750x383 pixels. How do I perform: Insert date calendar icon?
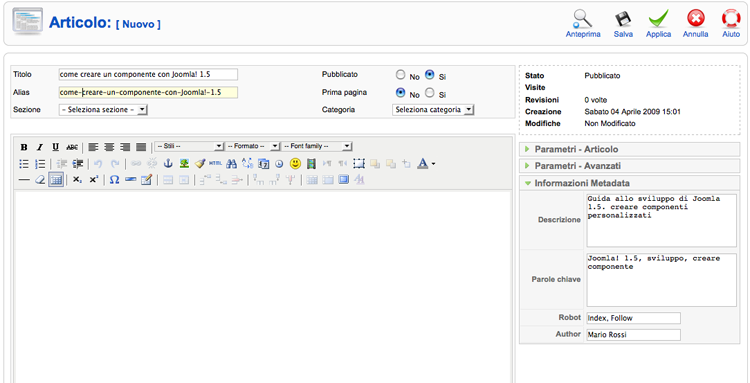click(x=264, y=164)
